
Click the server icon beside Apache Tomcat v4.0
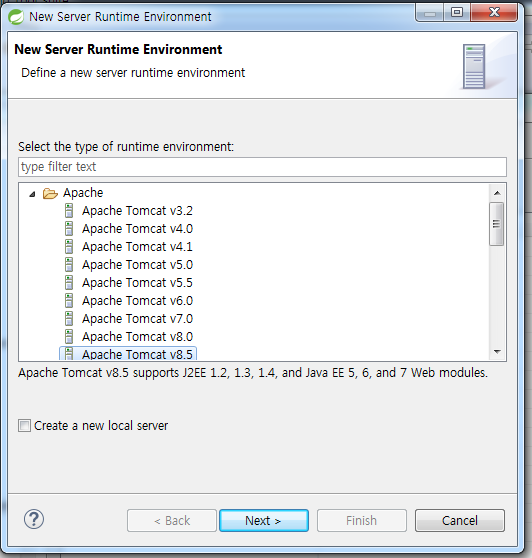[69, 228]
